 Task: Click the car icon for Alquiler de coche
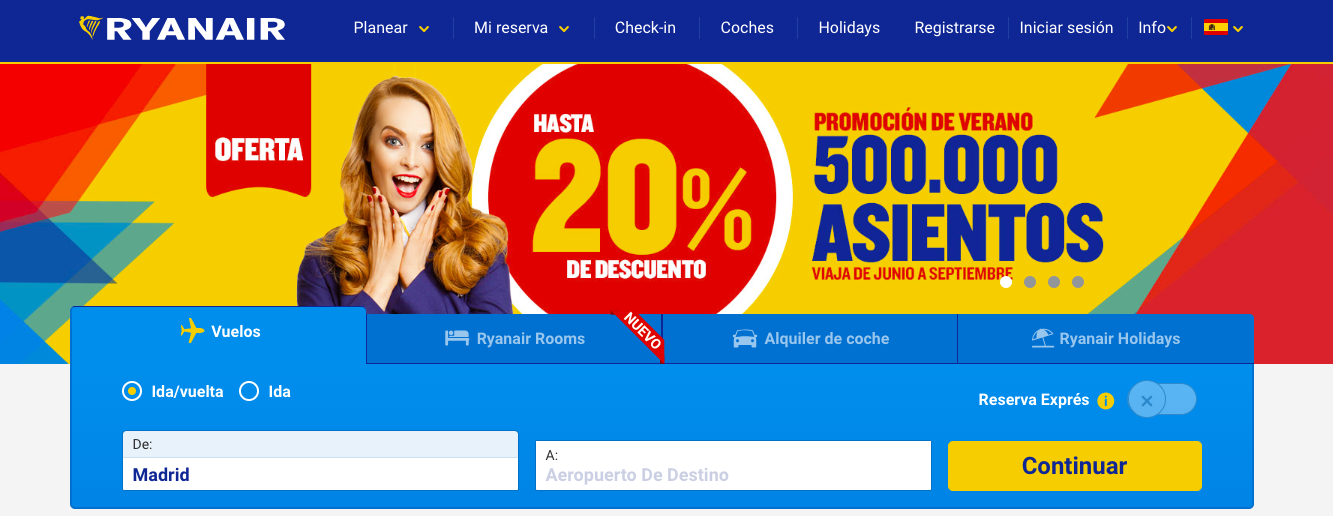tap(745, 339)
